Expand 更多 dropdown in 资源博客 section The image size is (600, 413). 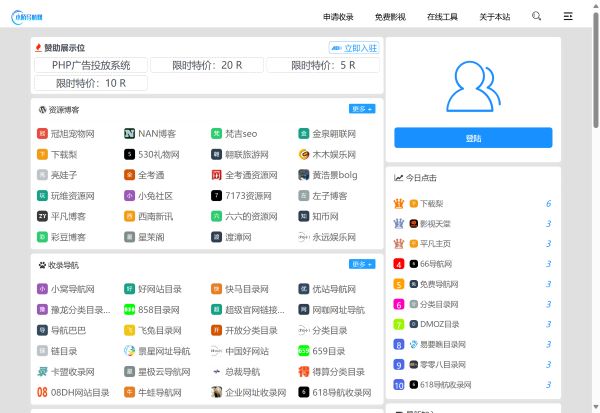pyautogui.click(x=362, y=109)
